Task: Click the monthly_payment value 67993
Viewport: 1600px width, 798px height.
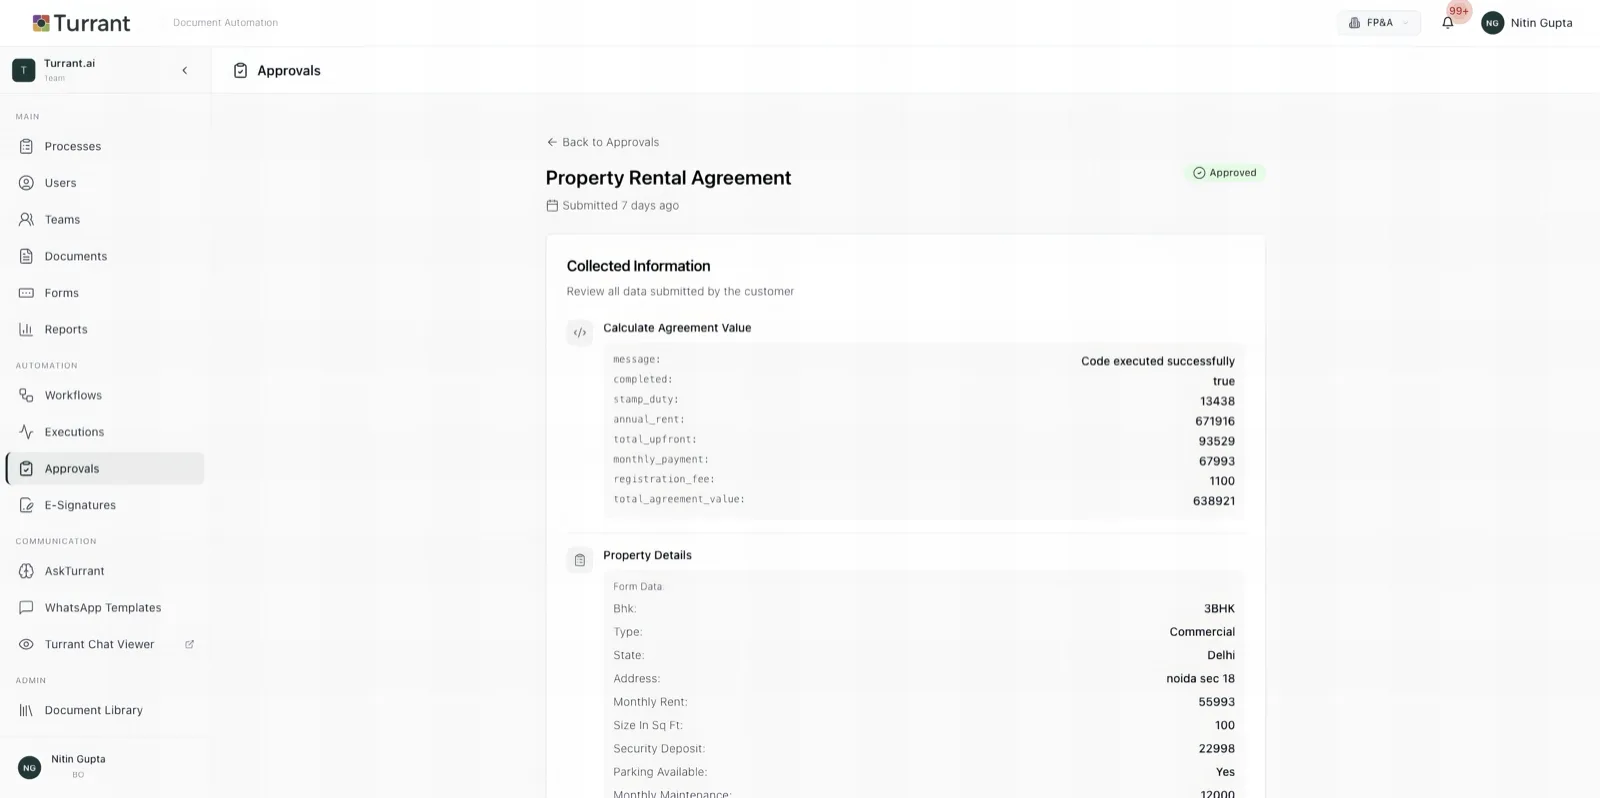Action: tap(1217, 461)
